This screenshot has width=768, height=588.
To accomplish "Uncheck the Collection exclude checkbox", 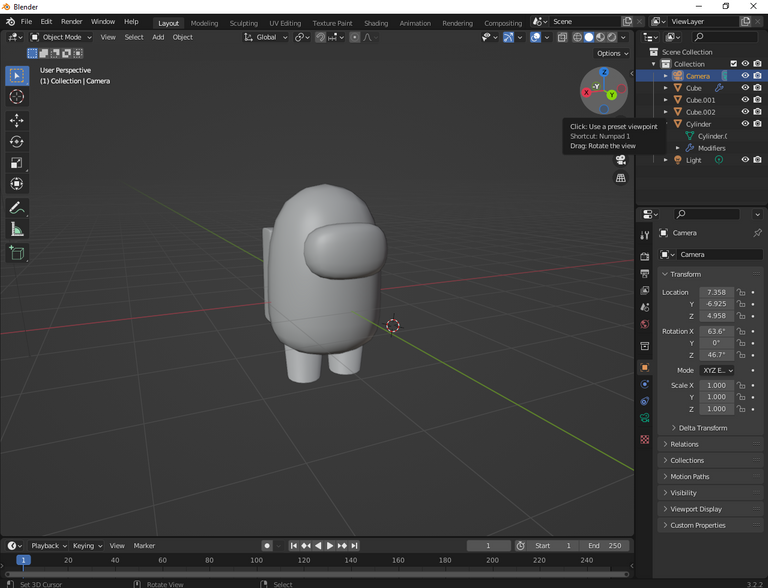I will pos(733,64).
